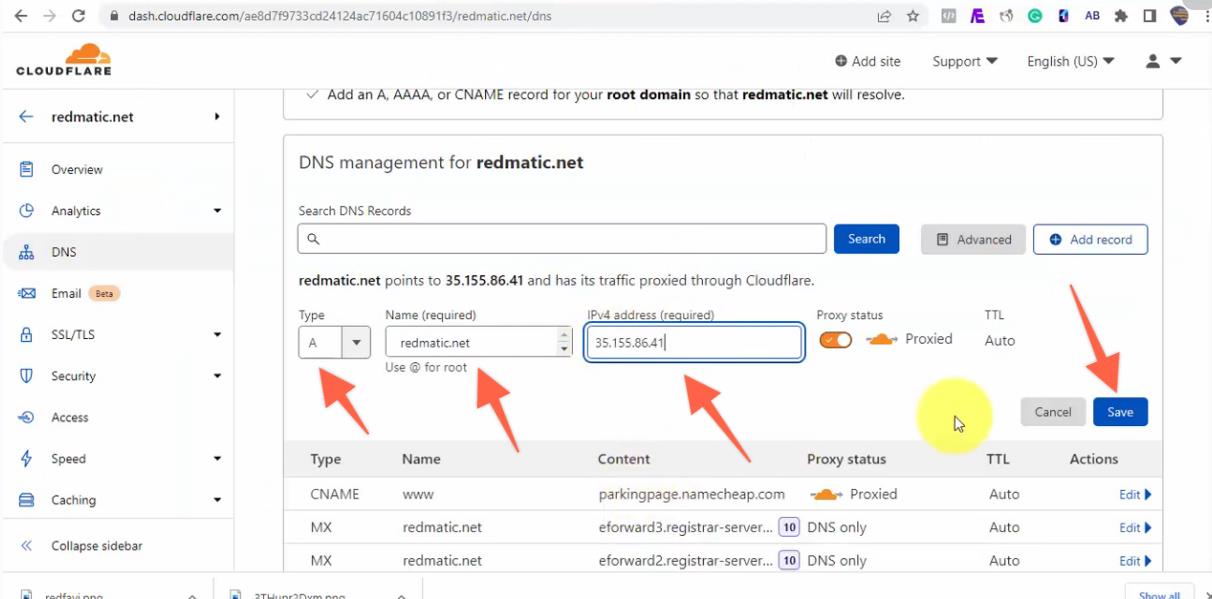This screenshot has height=599, width=1212.
Task: Click back arrow beside redmatic.net in sidebar
Action: [26, 117]
